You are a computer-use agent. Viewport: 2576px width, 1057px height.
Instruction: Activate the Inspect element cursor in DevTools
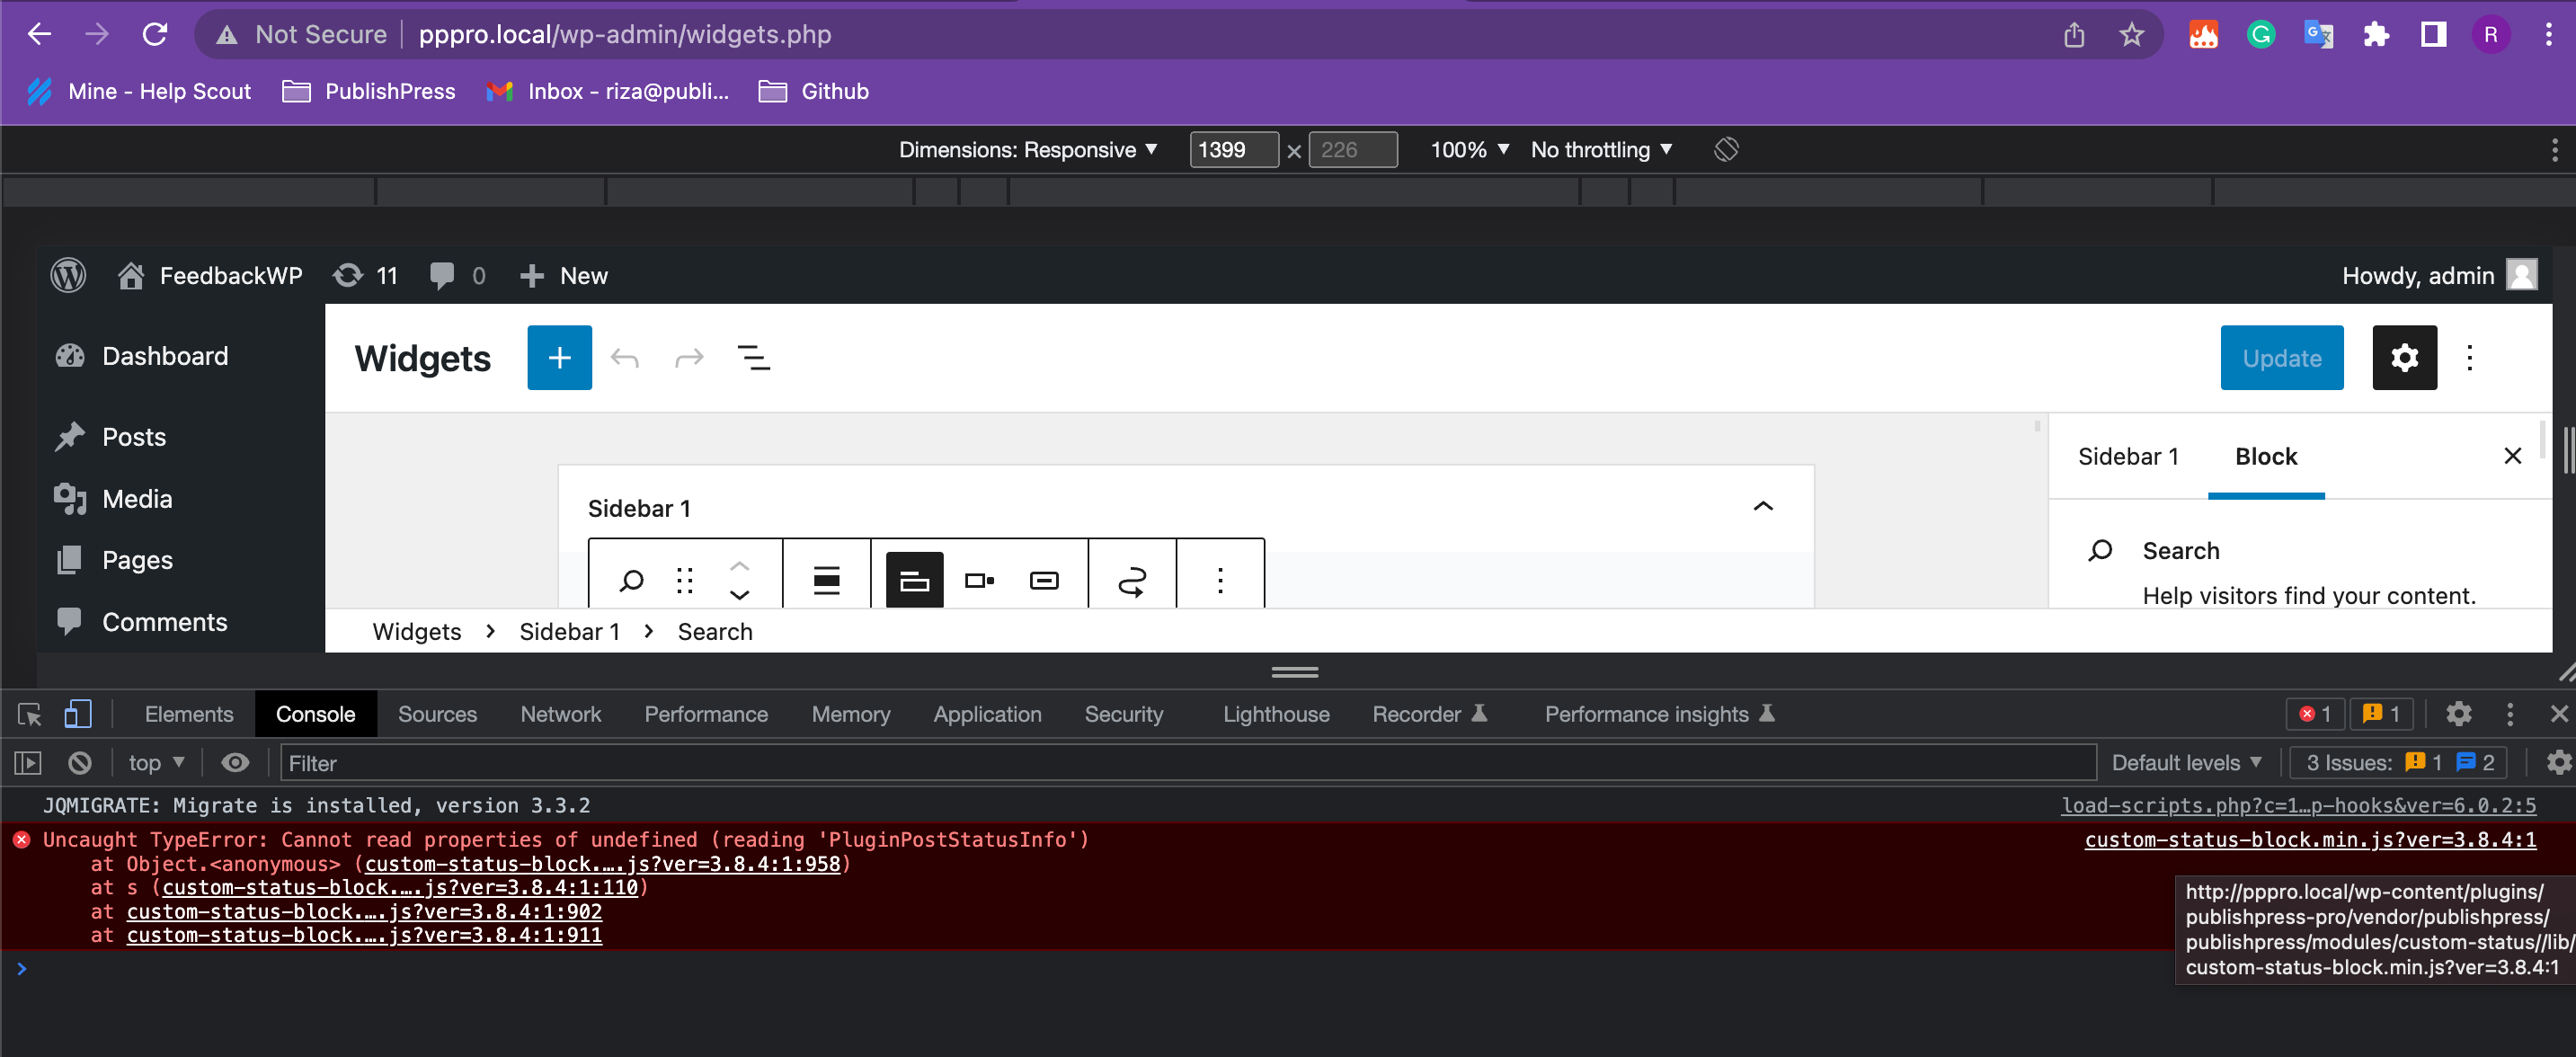click(x=27, y=713)
